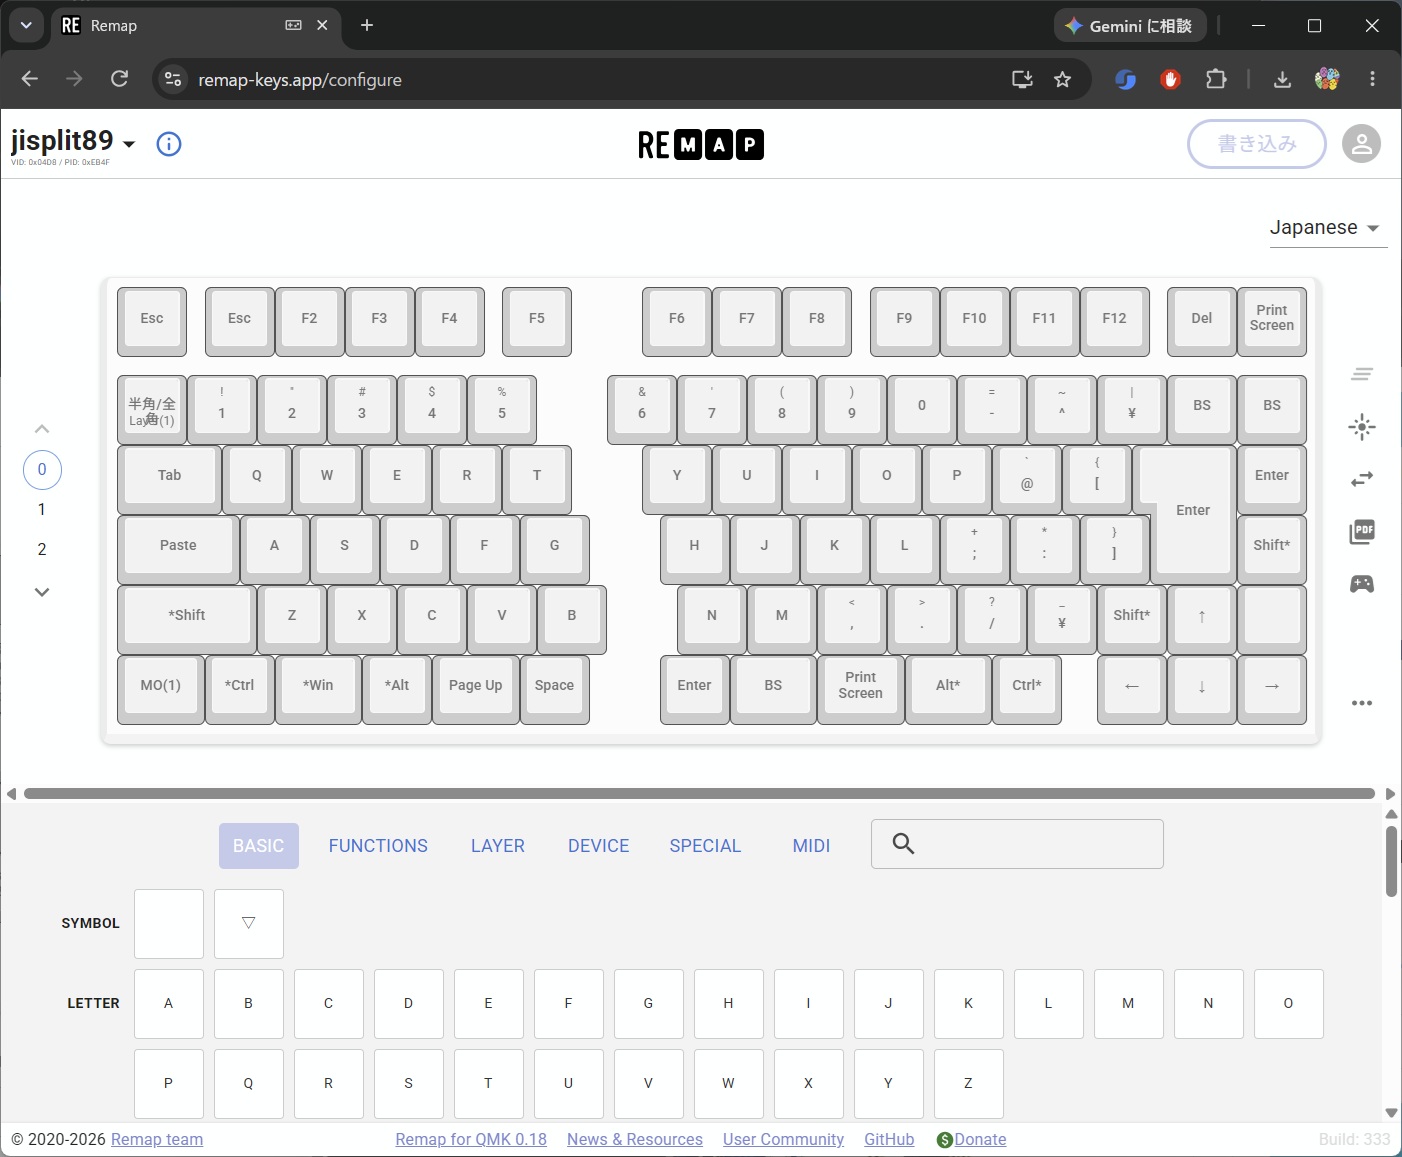This screenshot has width=1402, height=1157.
Task: Switch to layer 2
Action: (42, 549)
